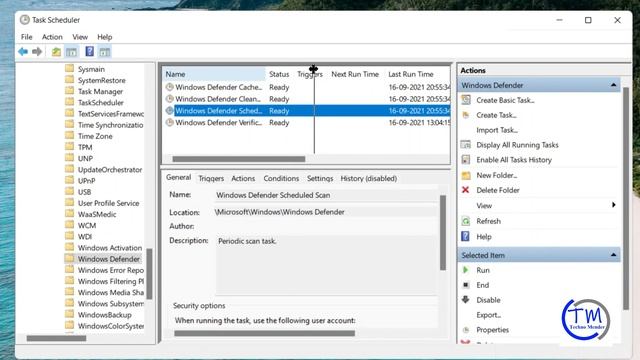Click the Help icon in Actions pane
640x360 pixels.
pyautogui.click(x=465, y=236)
